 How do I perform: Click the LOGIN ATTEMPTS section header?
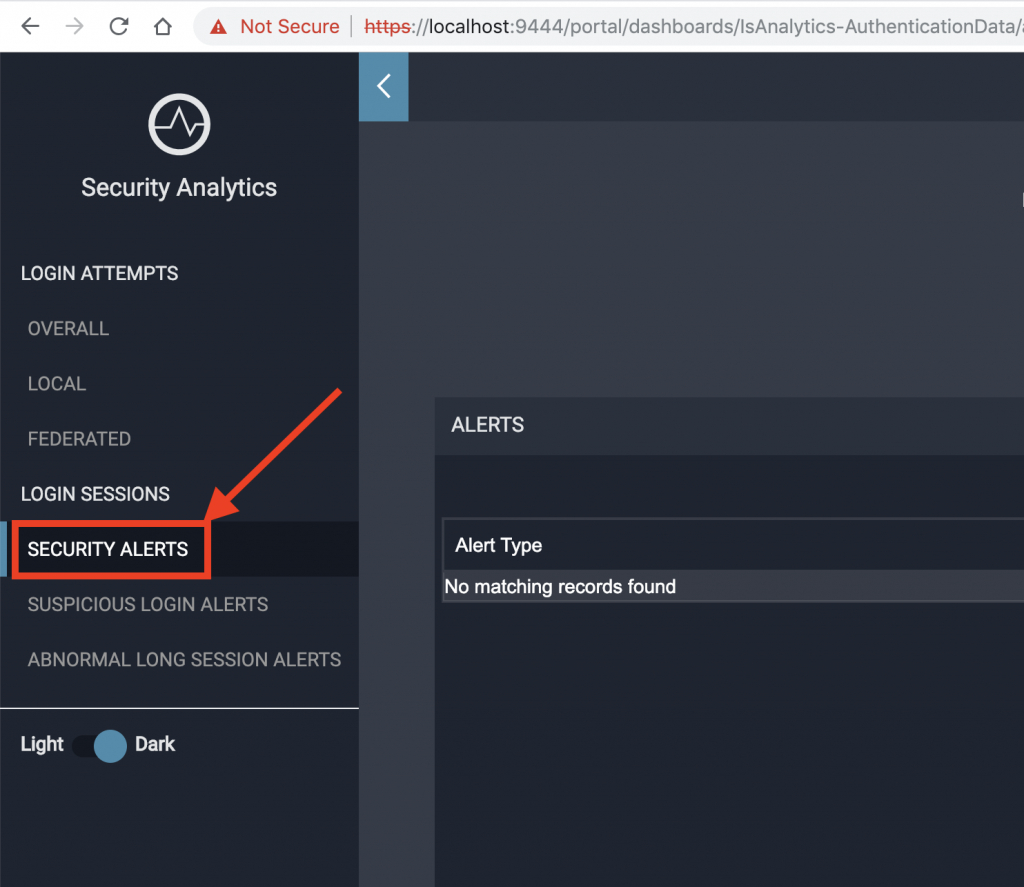tap(99, 274)
